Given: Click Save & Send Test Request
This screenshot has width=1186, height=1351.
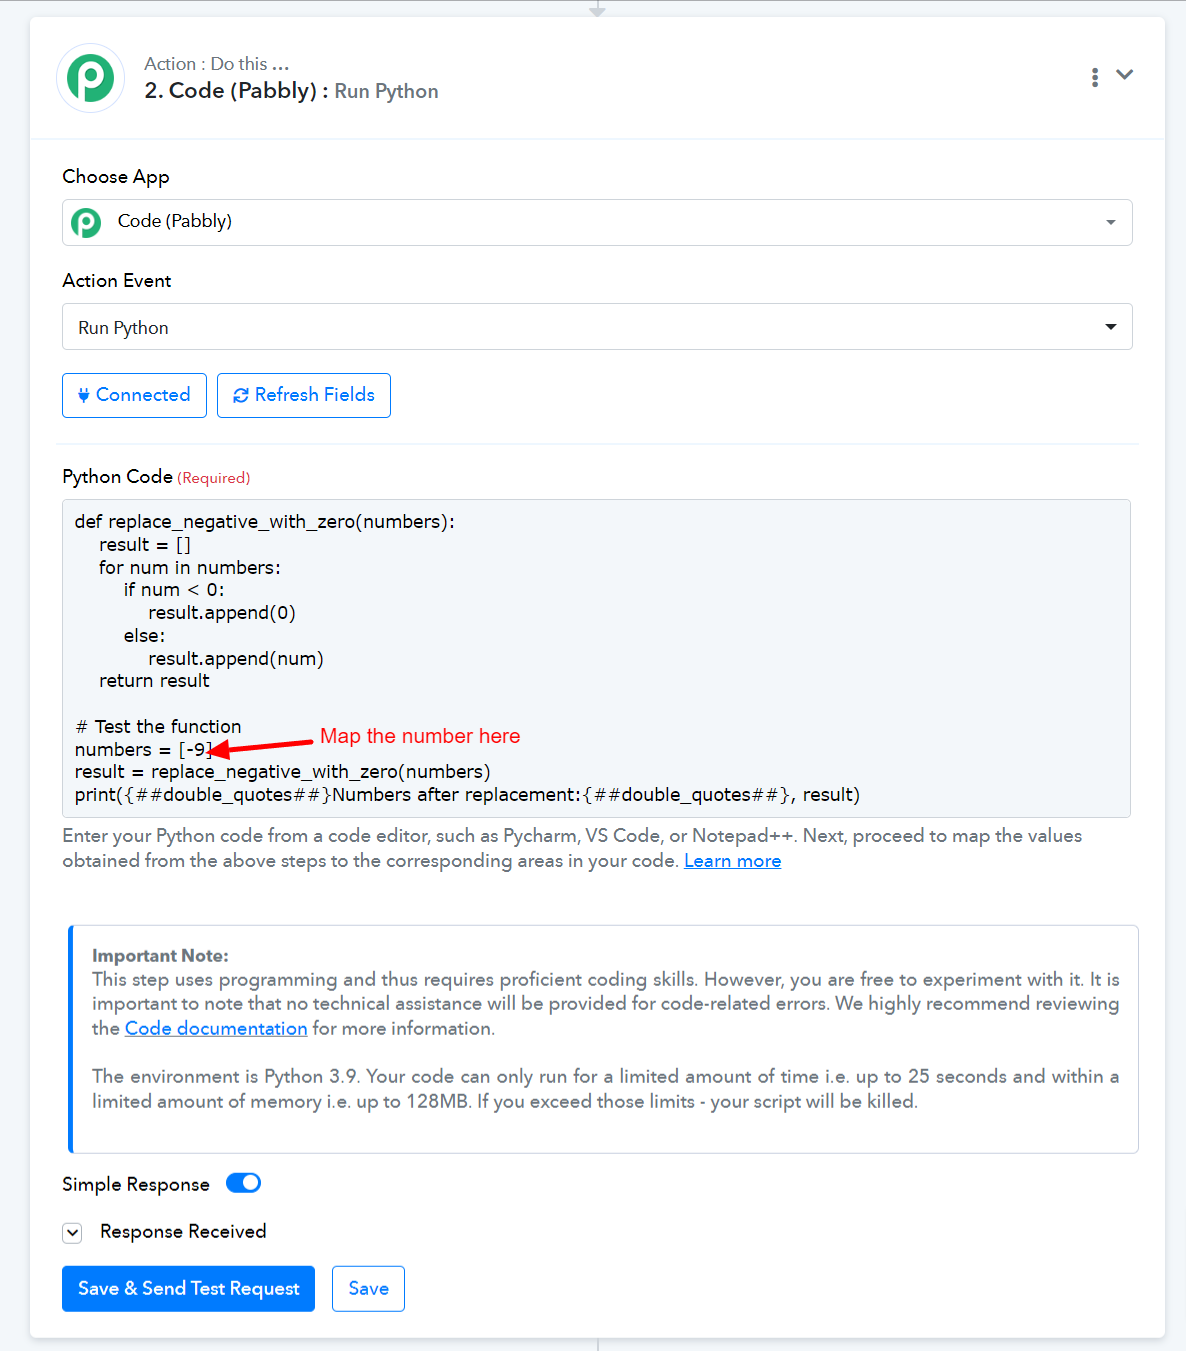Looking at the screenshot, I should 188,1288.
